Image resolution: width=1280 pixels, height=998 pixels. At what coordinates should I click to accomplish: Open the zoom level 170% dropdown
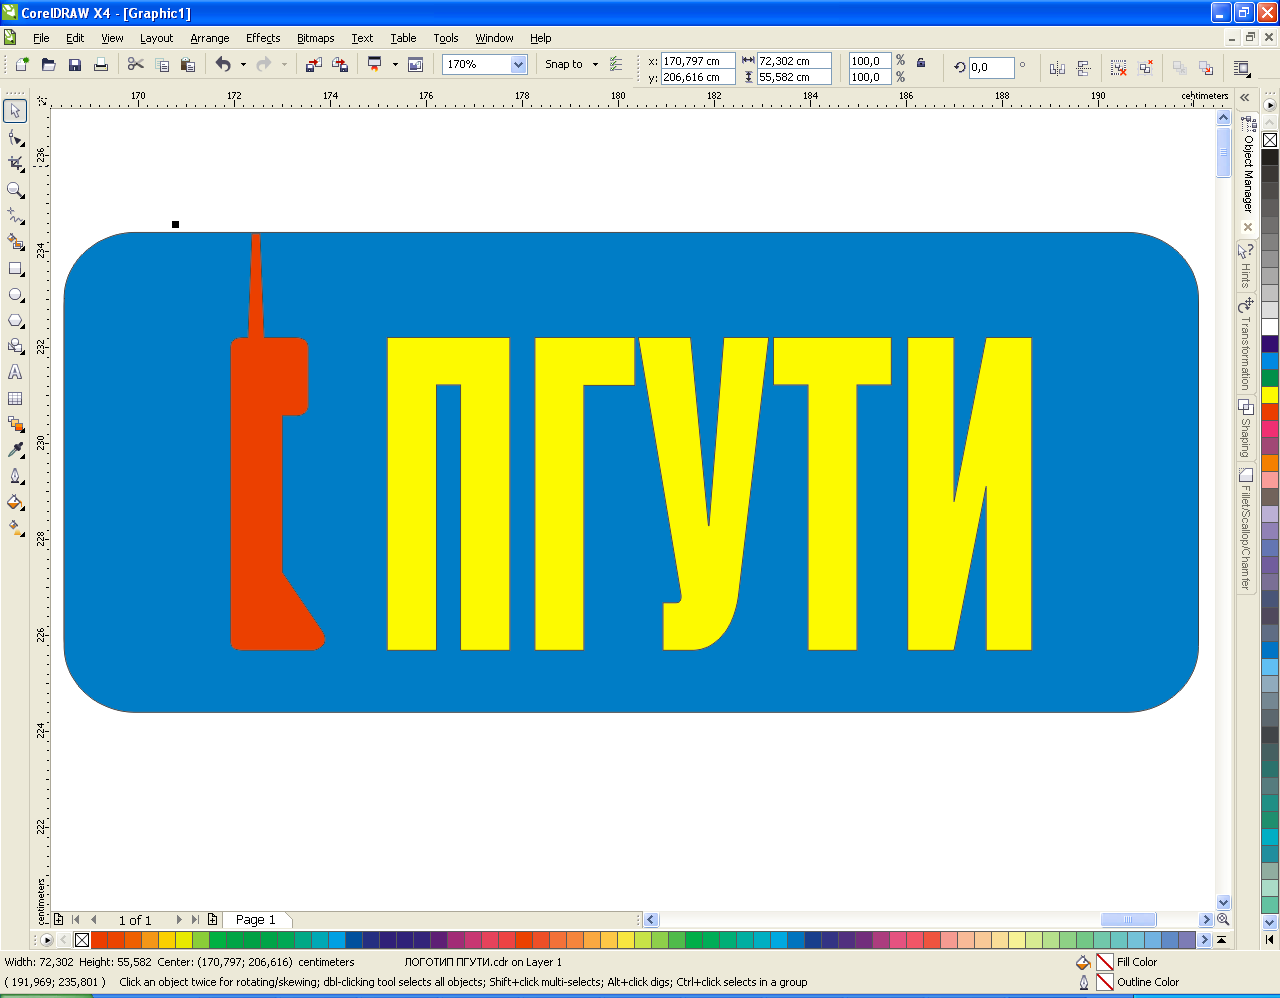[518, 65]
